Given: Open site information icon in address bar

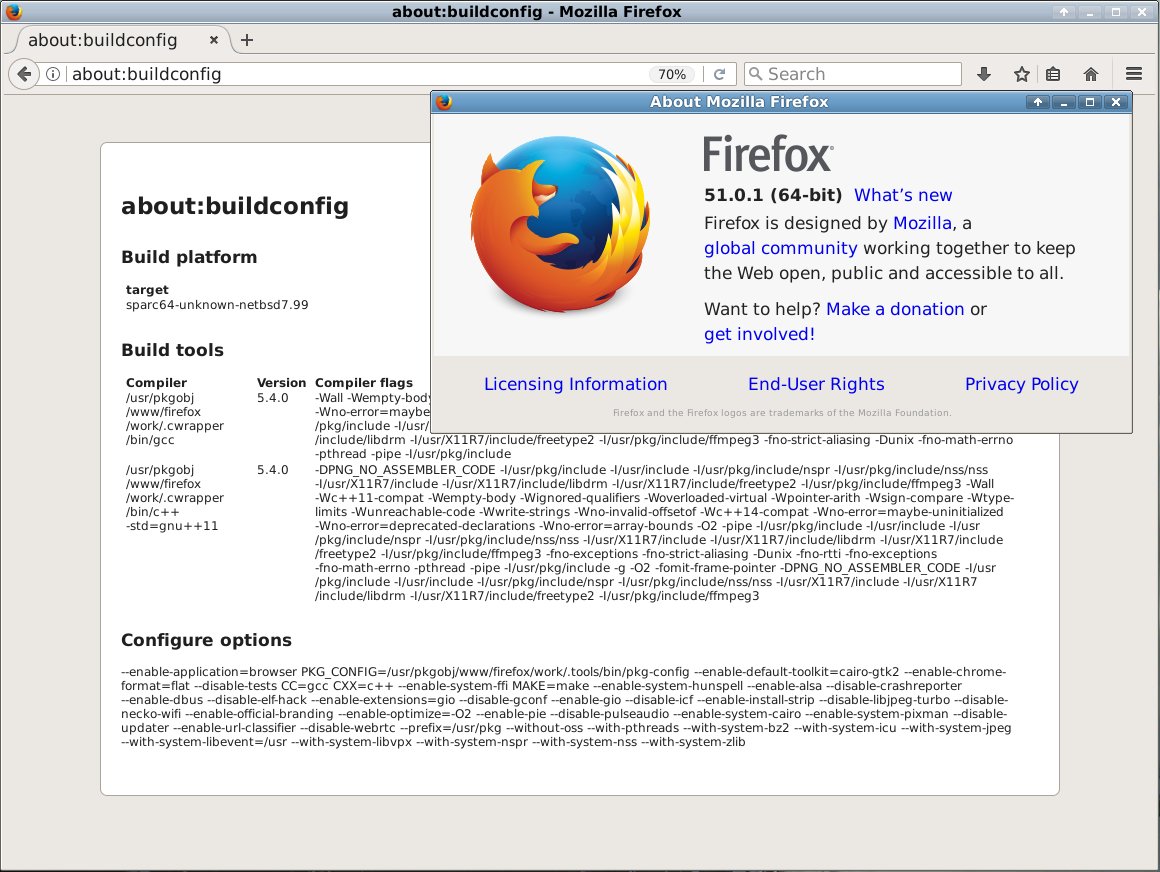Looking at the screenshot, I should (x=53, y=74).
